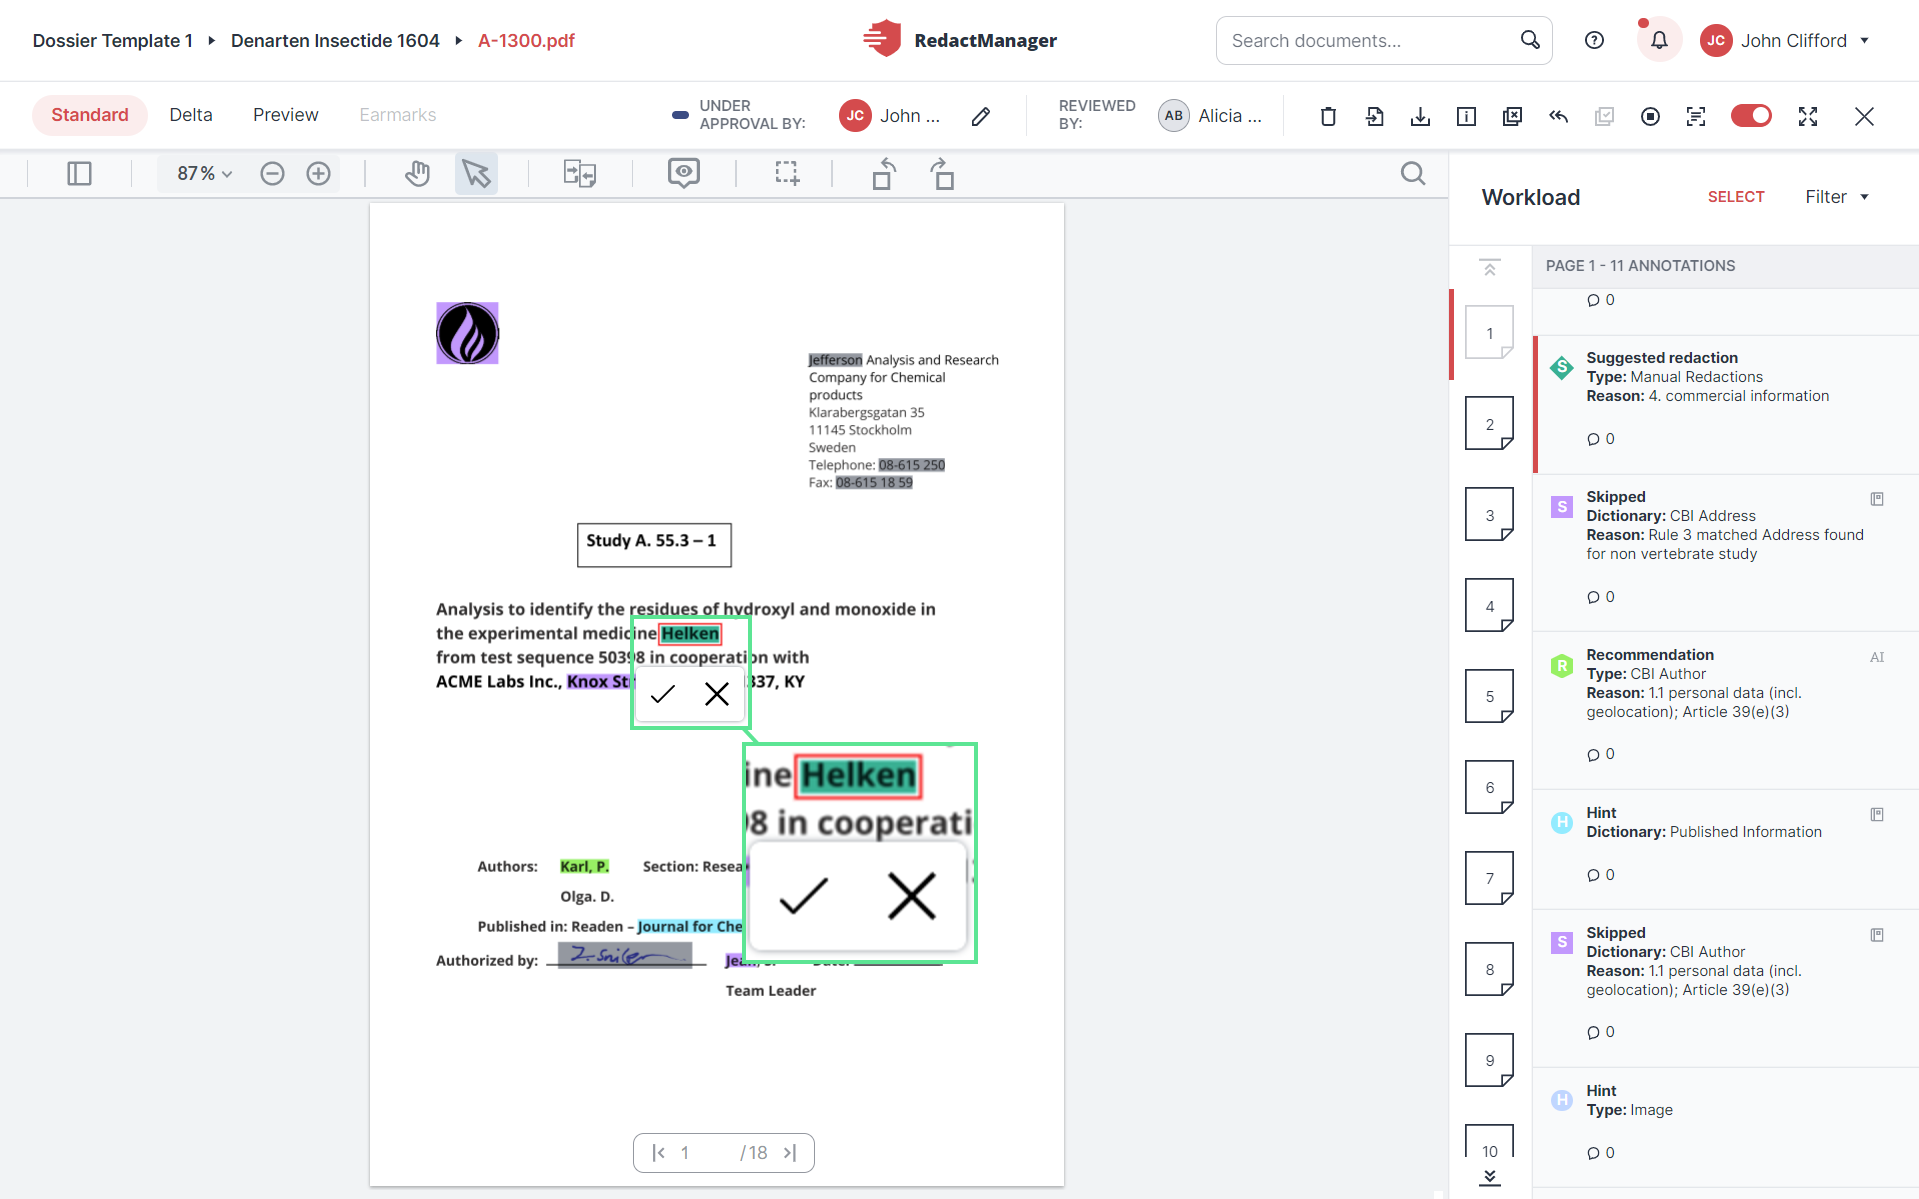Zoom in with the plus circle
The image size is (1919, 1199).
click(318, 174)
